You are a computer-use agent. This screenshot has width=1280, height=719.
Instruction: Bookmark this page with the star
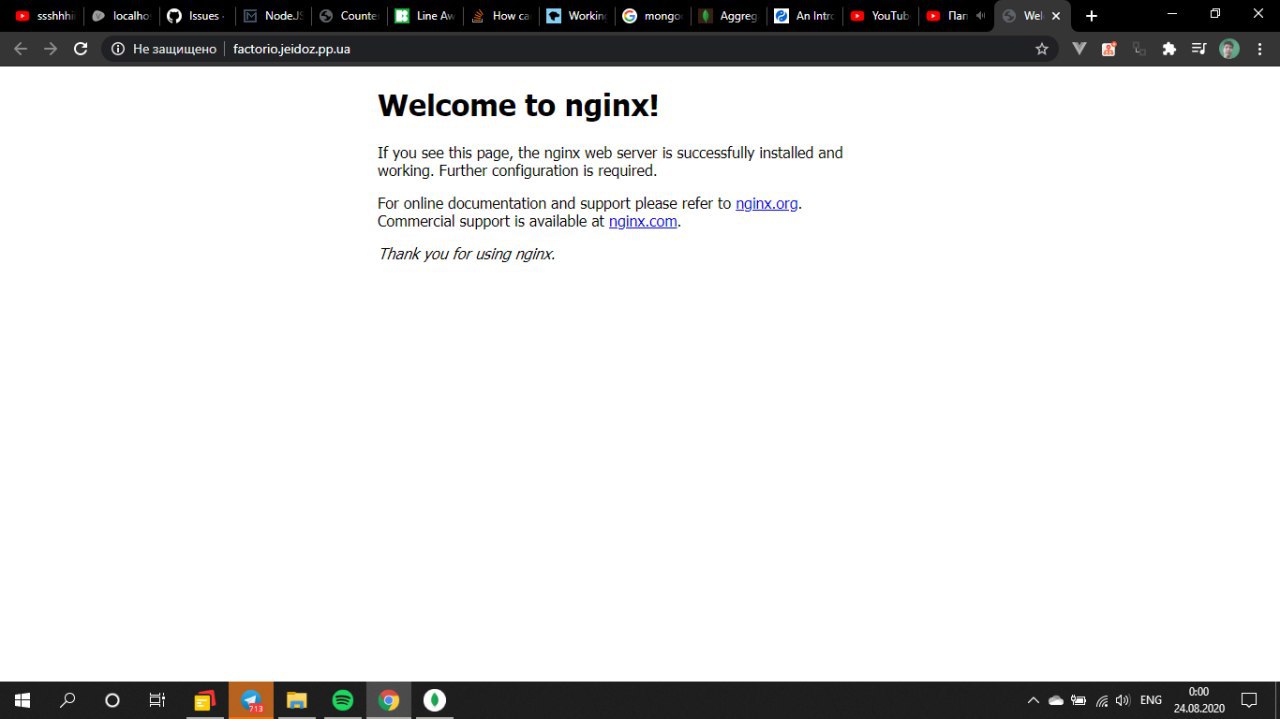coord(1041,48)
